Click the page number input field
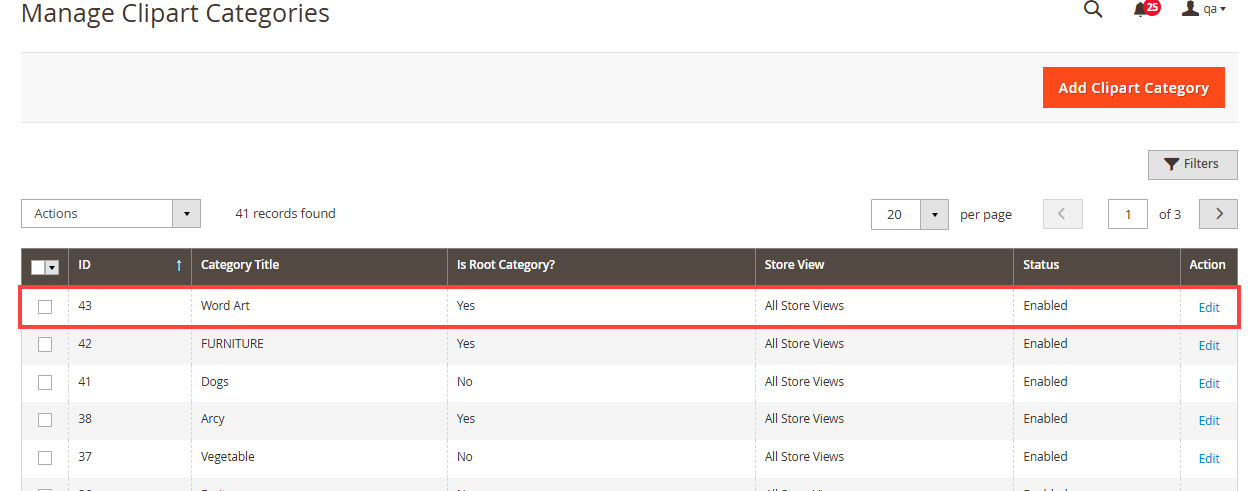The image size is (1260, 491). 1128,214
